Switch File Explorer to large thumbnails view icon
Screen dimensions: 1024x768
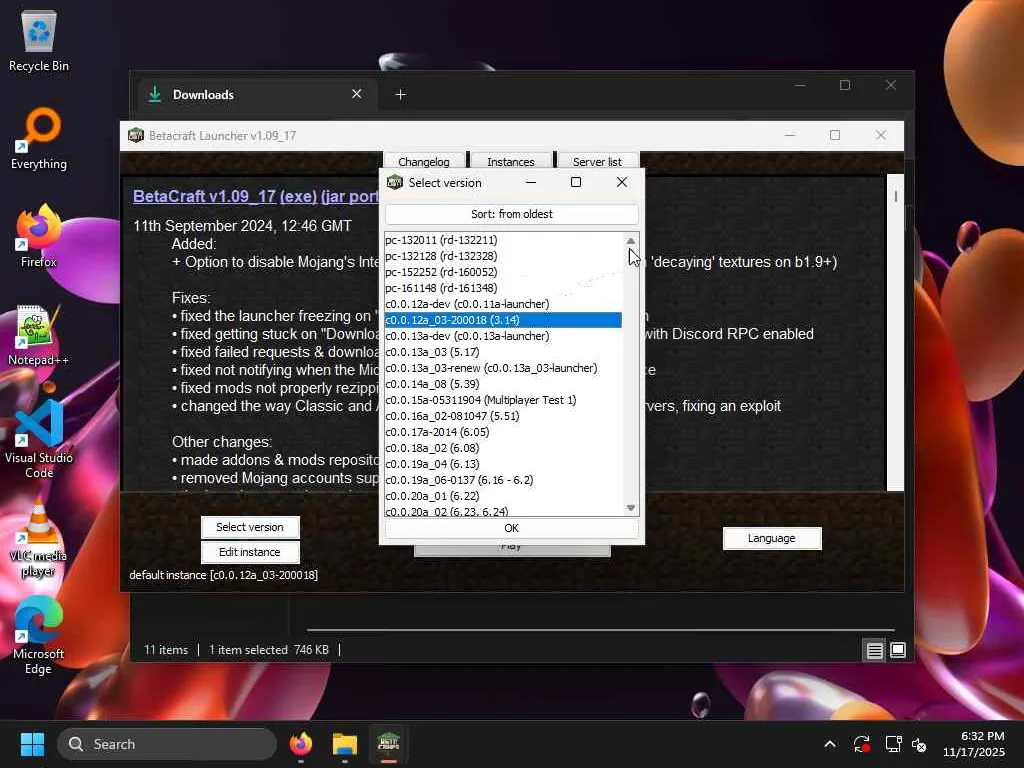[x=898, y=650]
